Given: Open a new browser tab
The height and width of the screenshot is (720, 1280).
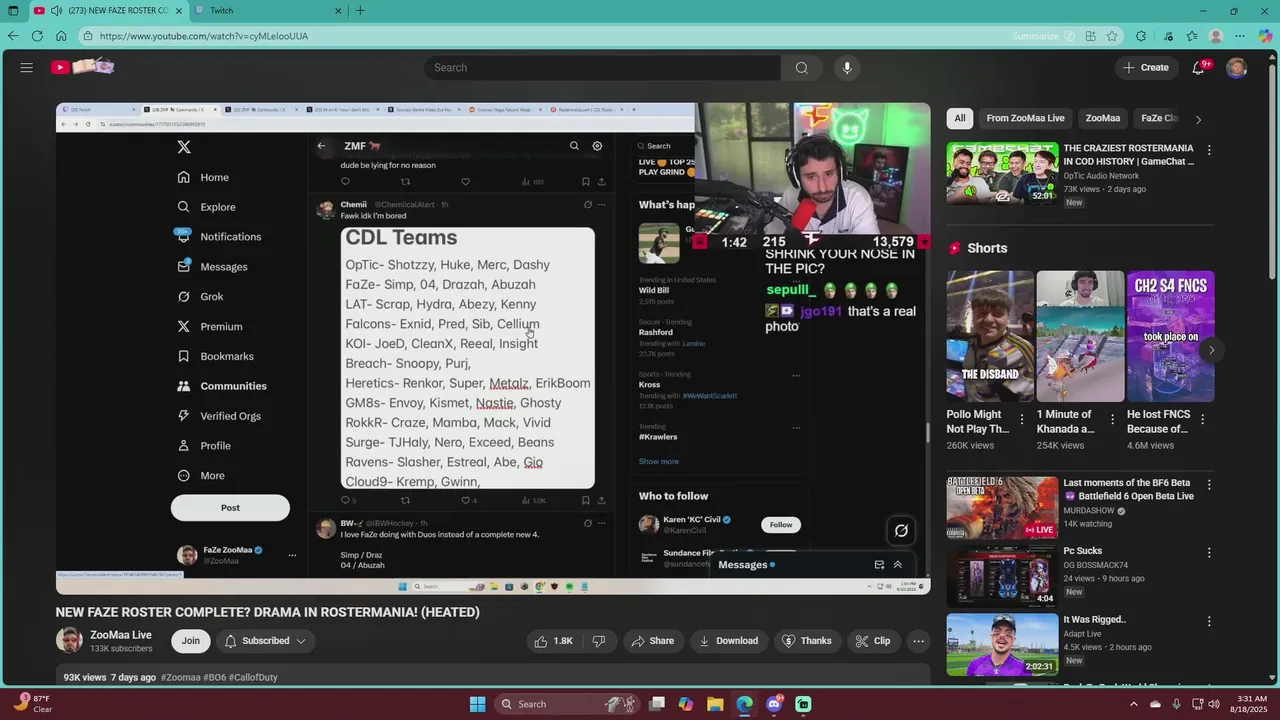Looking at the screenshot, I should [360, 11].
